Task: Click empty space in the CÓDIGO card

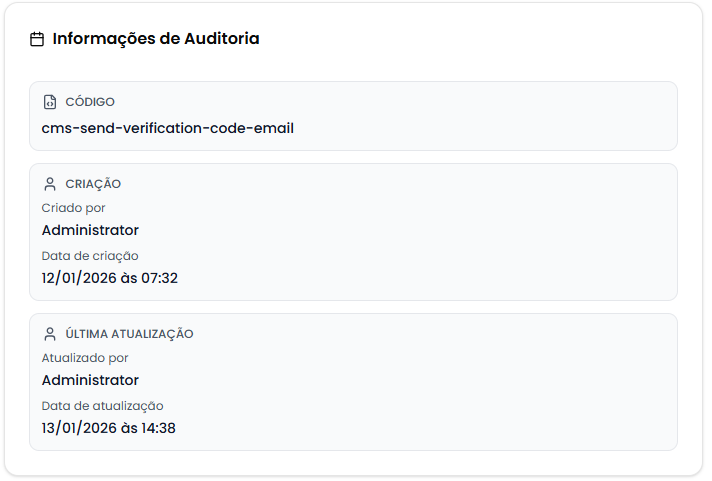Action: coord(500,116)
